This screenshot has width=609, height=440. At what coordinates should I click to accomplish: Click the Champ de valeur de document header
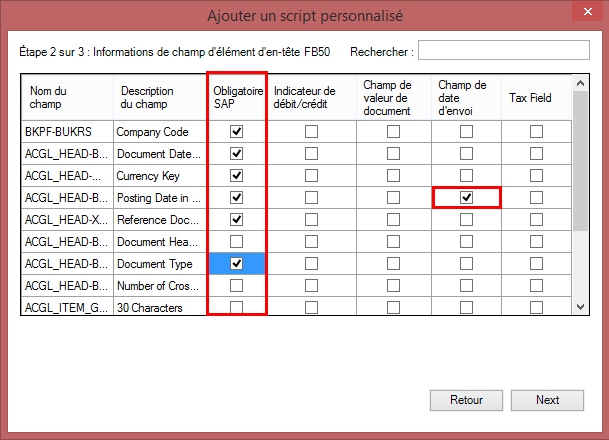pos(394,97)
